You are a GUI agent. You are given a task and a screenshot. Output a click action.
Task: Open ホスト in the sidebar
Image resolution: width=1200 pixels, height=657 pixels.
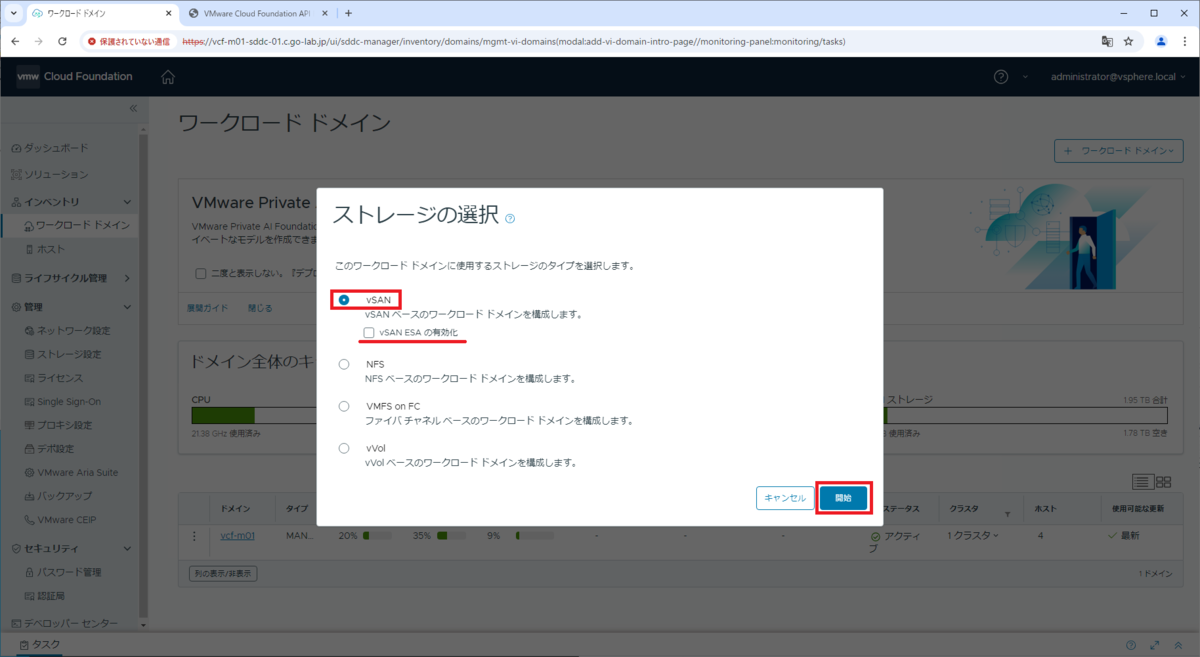click(51, 249)
